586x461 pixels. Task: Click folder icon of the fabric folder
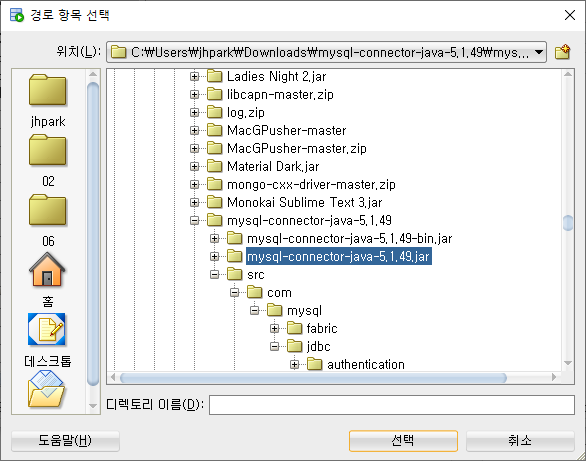point(294,328)
